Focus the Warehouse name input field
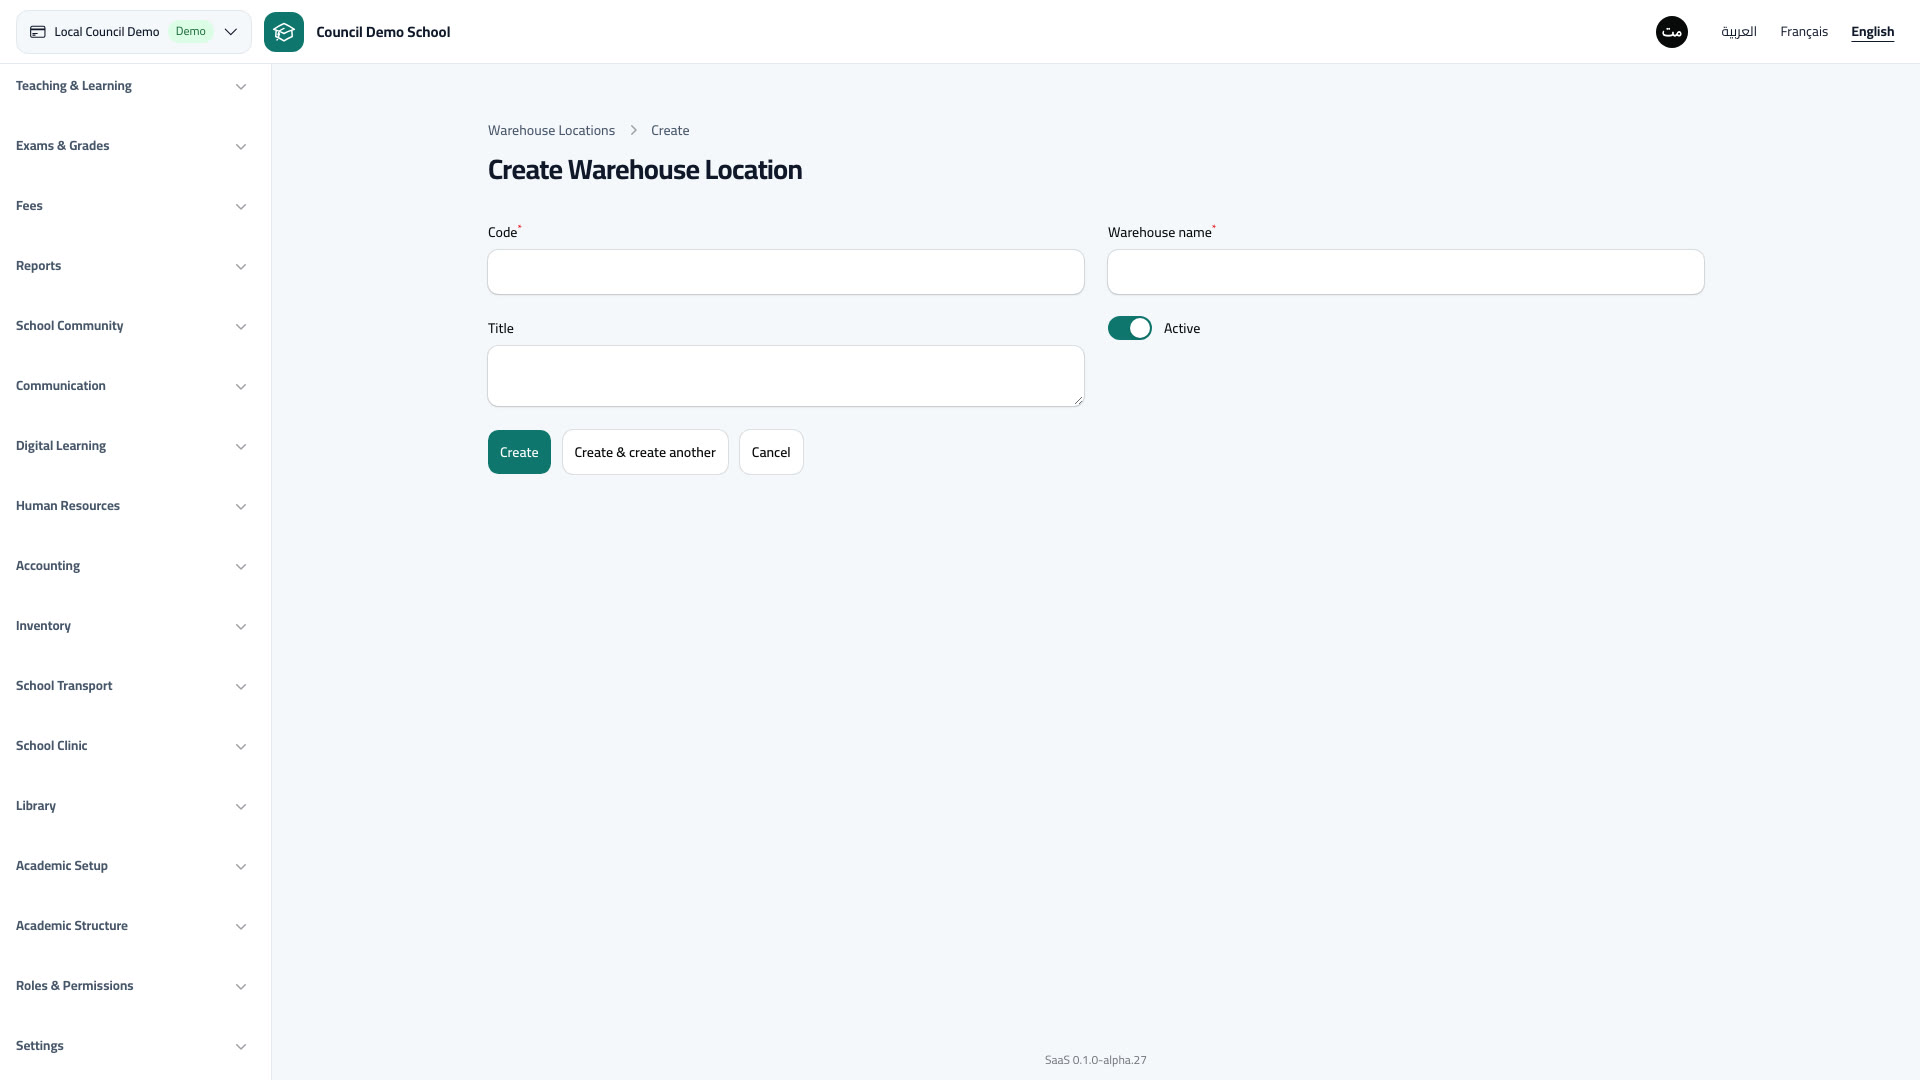This screenshot has width=1920, height=1080. tap(1406, 272)
